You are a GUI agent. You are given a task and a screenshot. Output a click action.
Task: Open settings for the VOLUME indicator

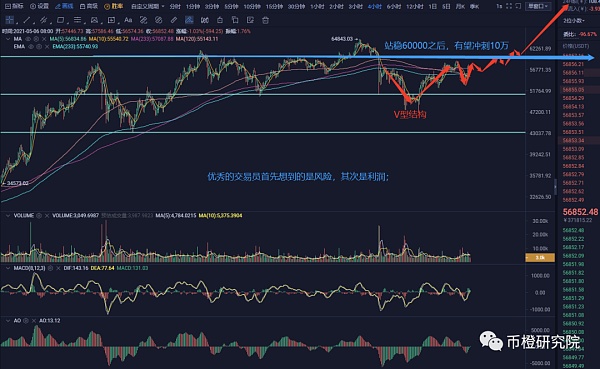point(39,216)
